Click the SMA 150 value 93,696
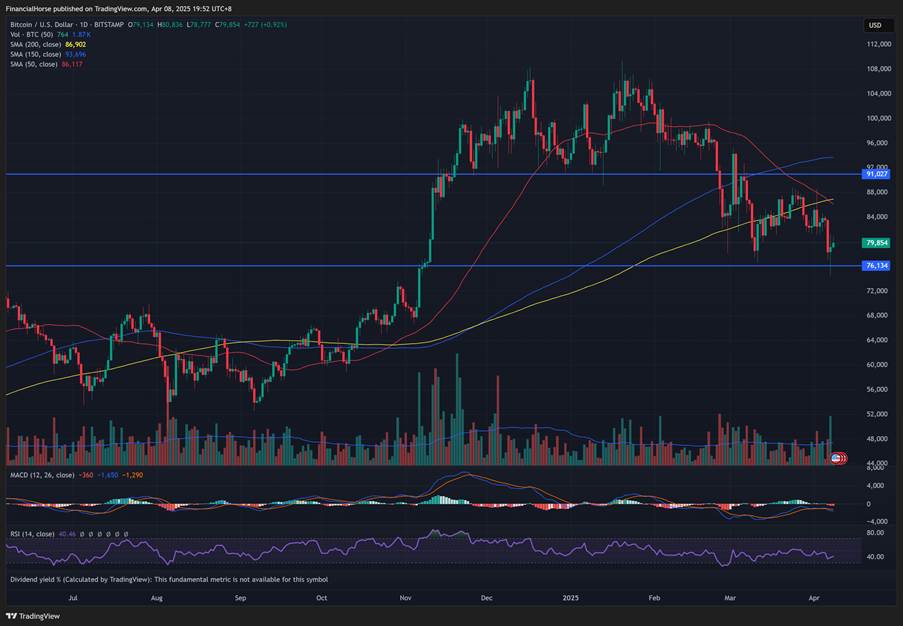Viewport: 903px width, 626px height. [76, 54]
